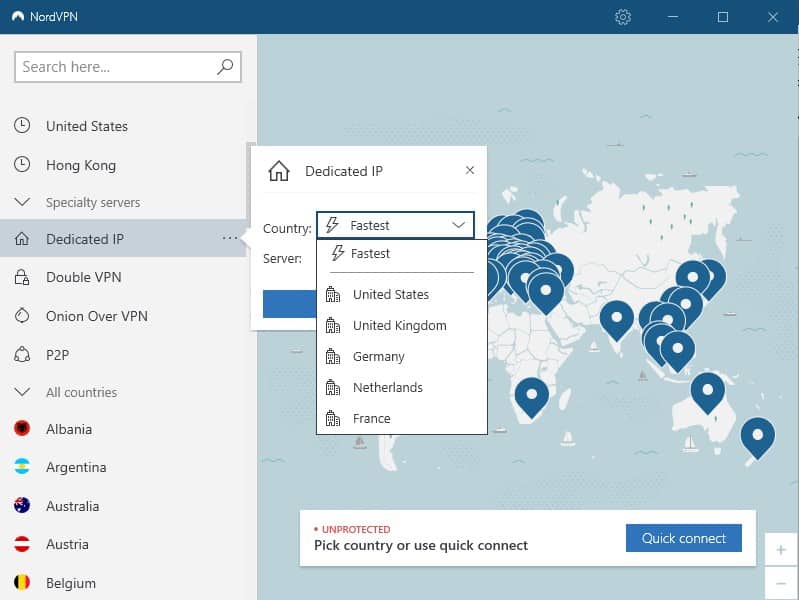Connect to Albania from list

[123, 429]
